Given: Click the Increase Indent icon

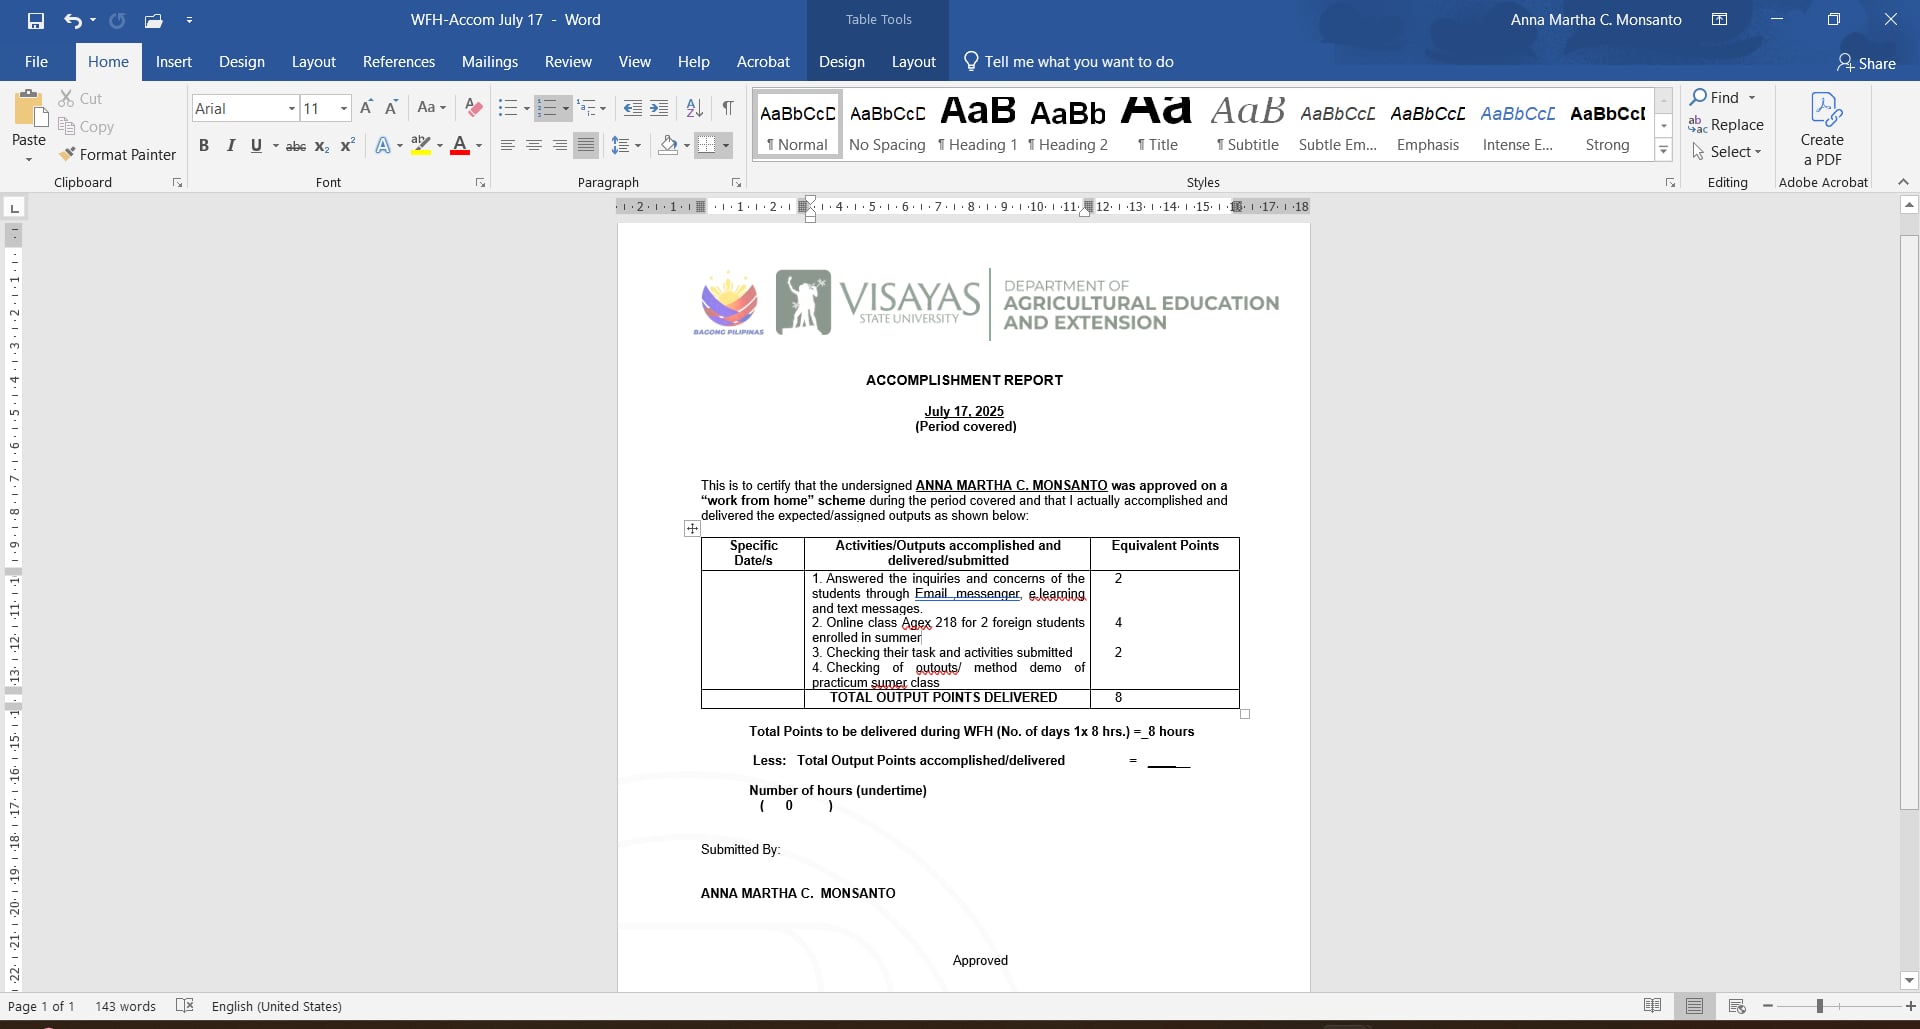Looking at the screenshot, I should coord(659,108).
